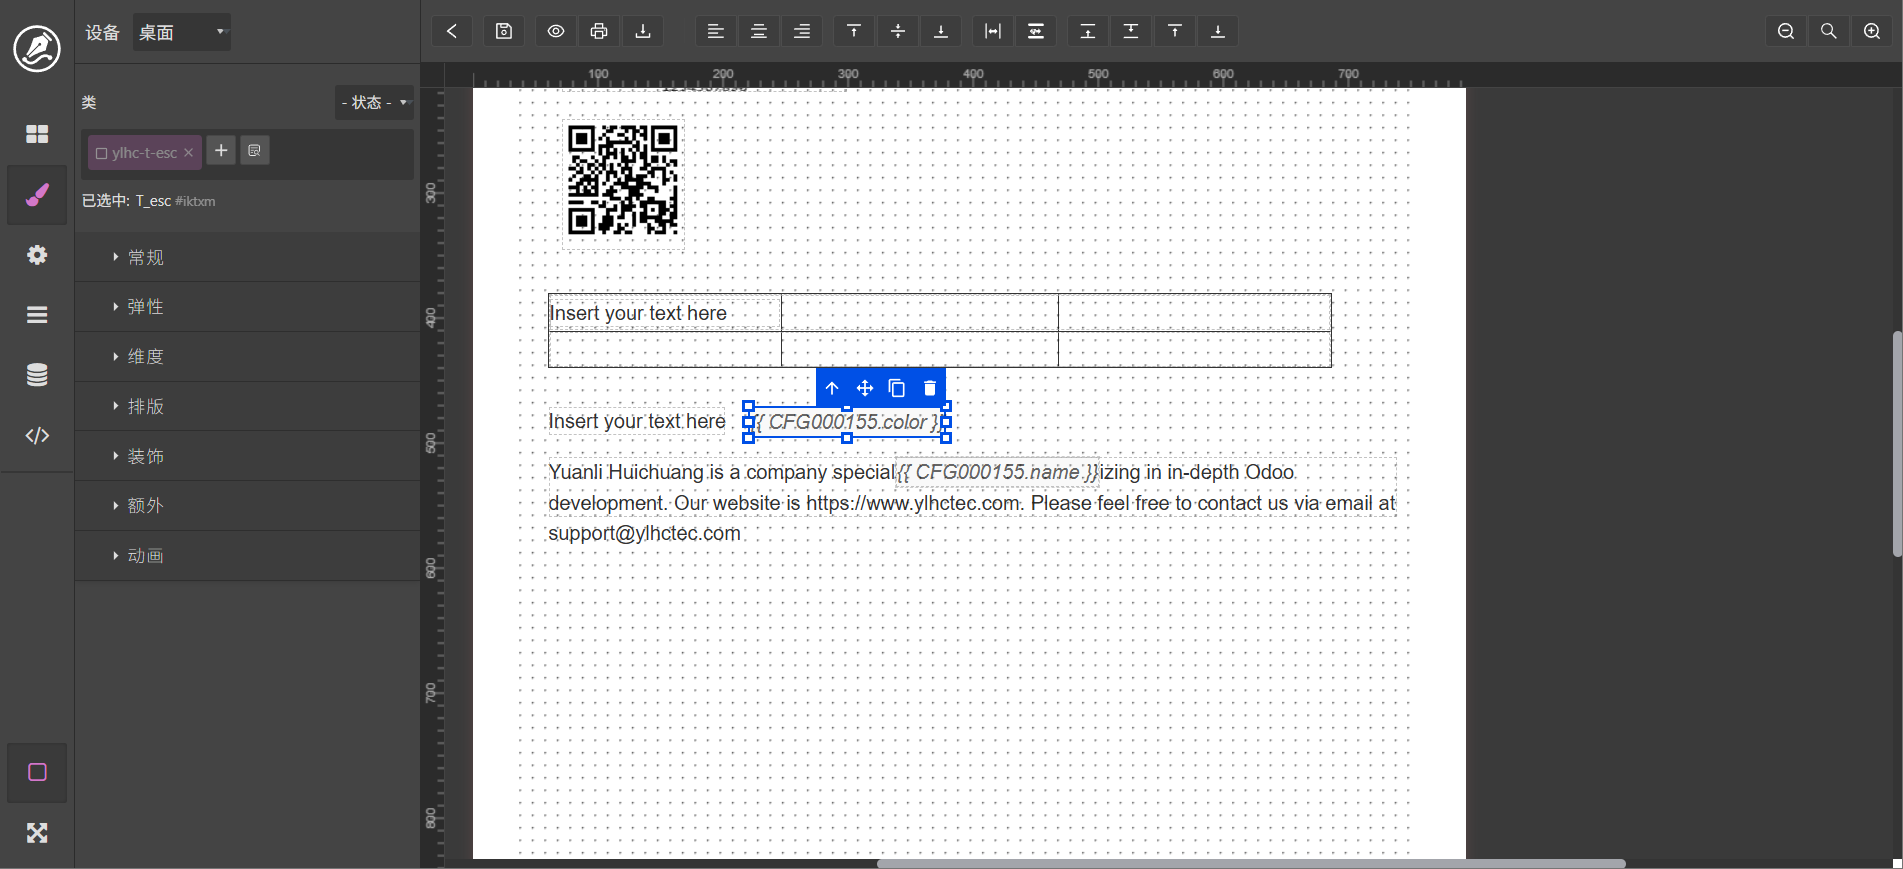Screen dimensions: 1903x869
Task: Open the blocks grid panel in sidebar
Action: 37,134
